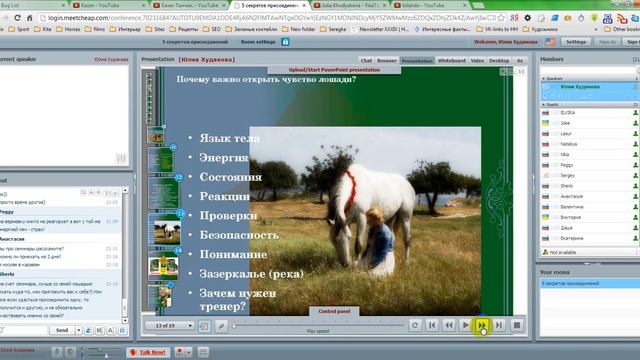Click the Talk Now! button
Screen dimensions: 640x360
[148, 352]
